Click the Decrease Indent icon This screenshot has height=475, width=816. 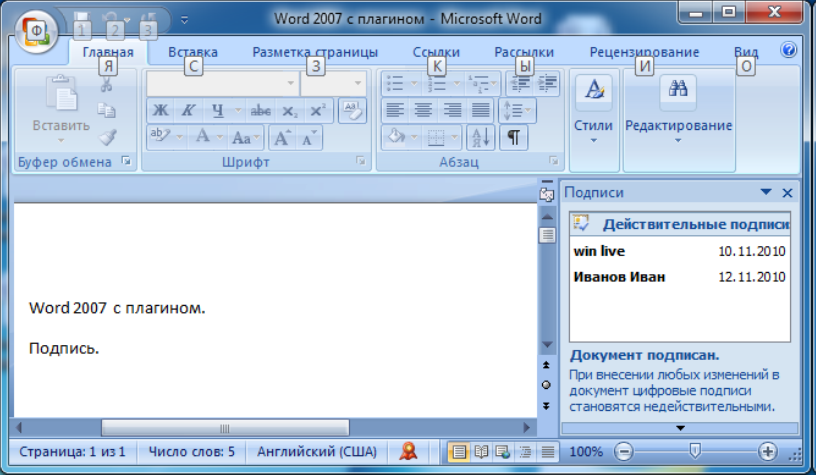click(519, 83)
